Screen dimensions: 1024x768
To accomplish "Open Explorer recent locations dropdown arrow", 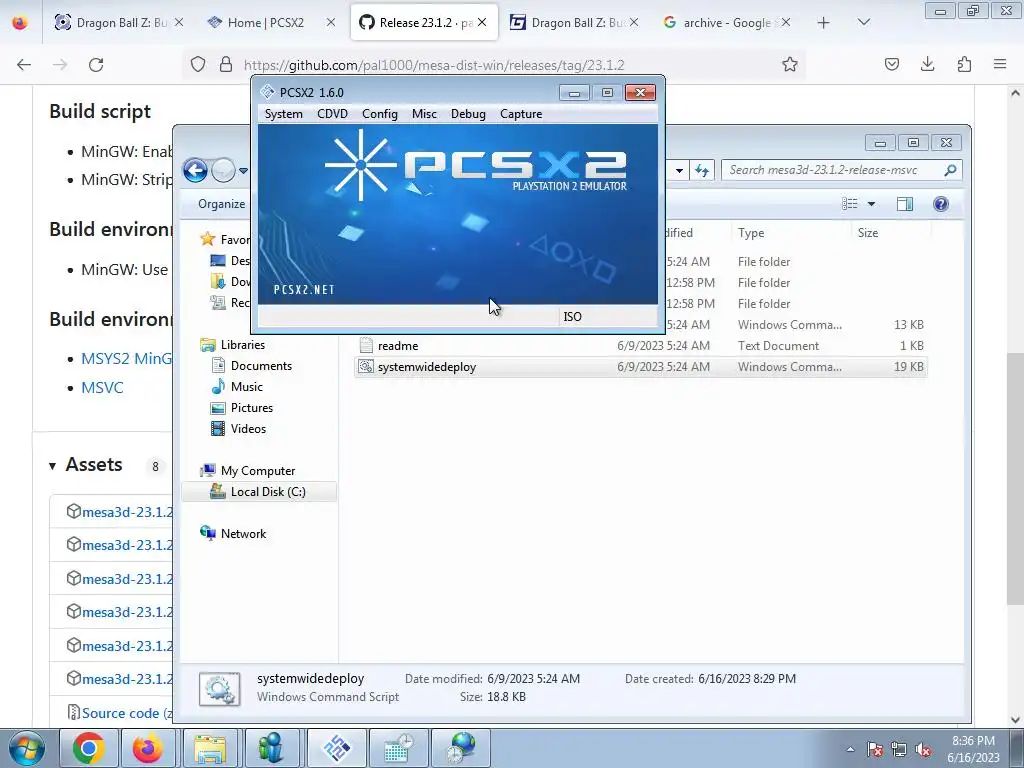I will click(244, 170).
